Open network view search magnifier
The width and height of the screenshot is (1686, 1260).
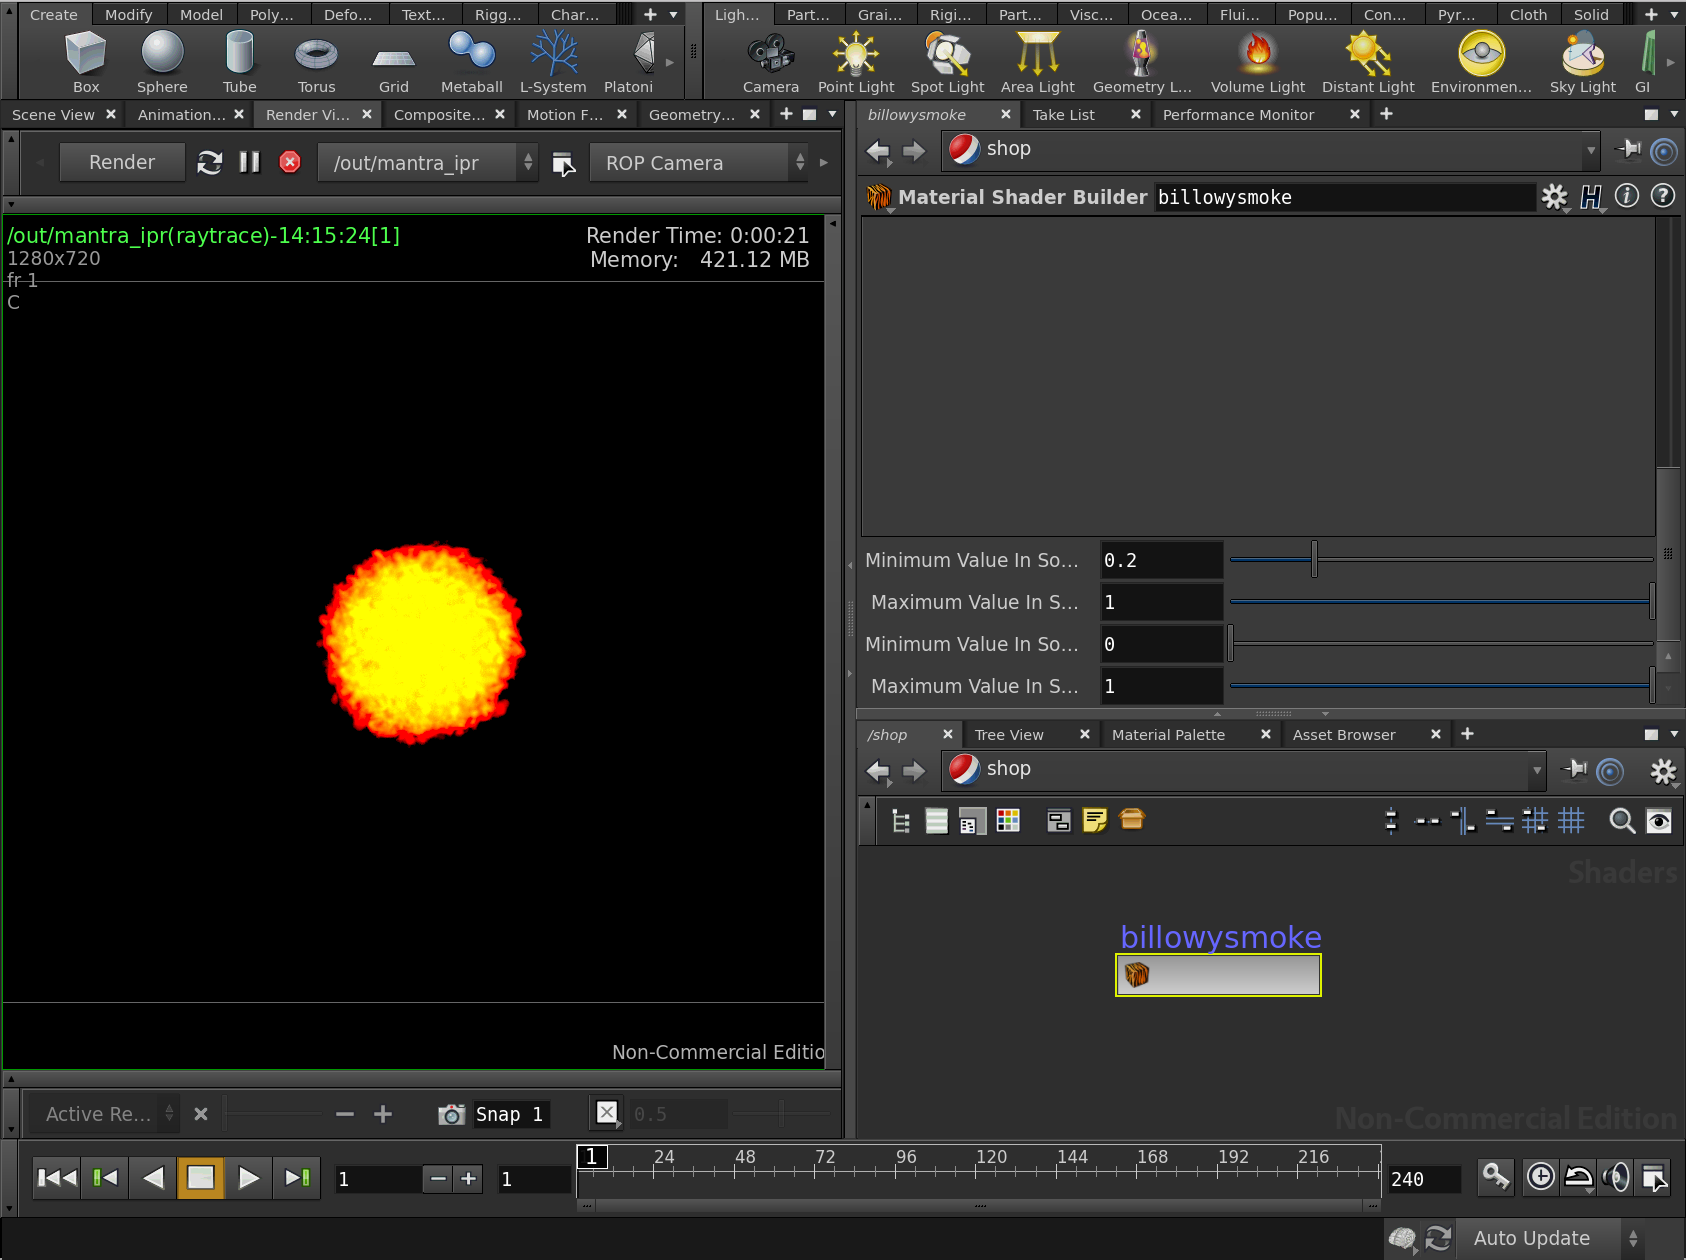tap(1621, 821)
